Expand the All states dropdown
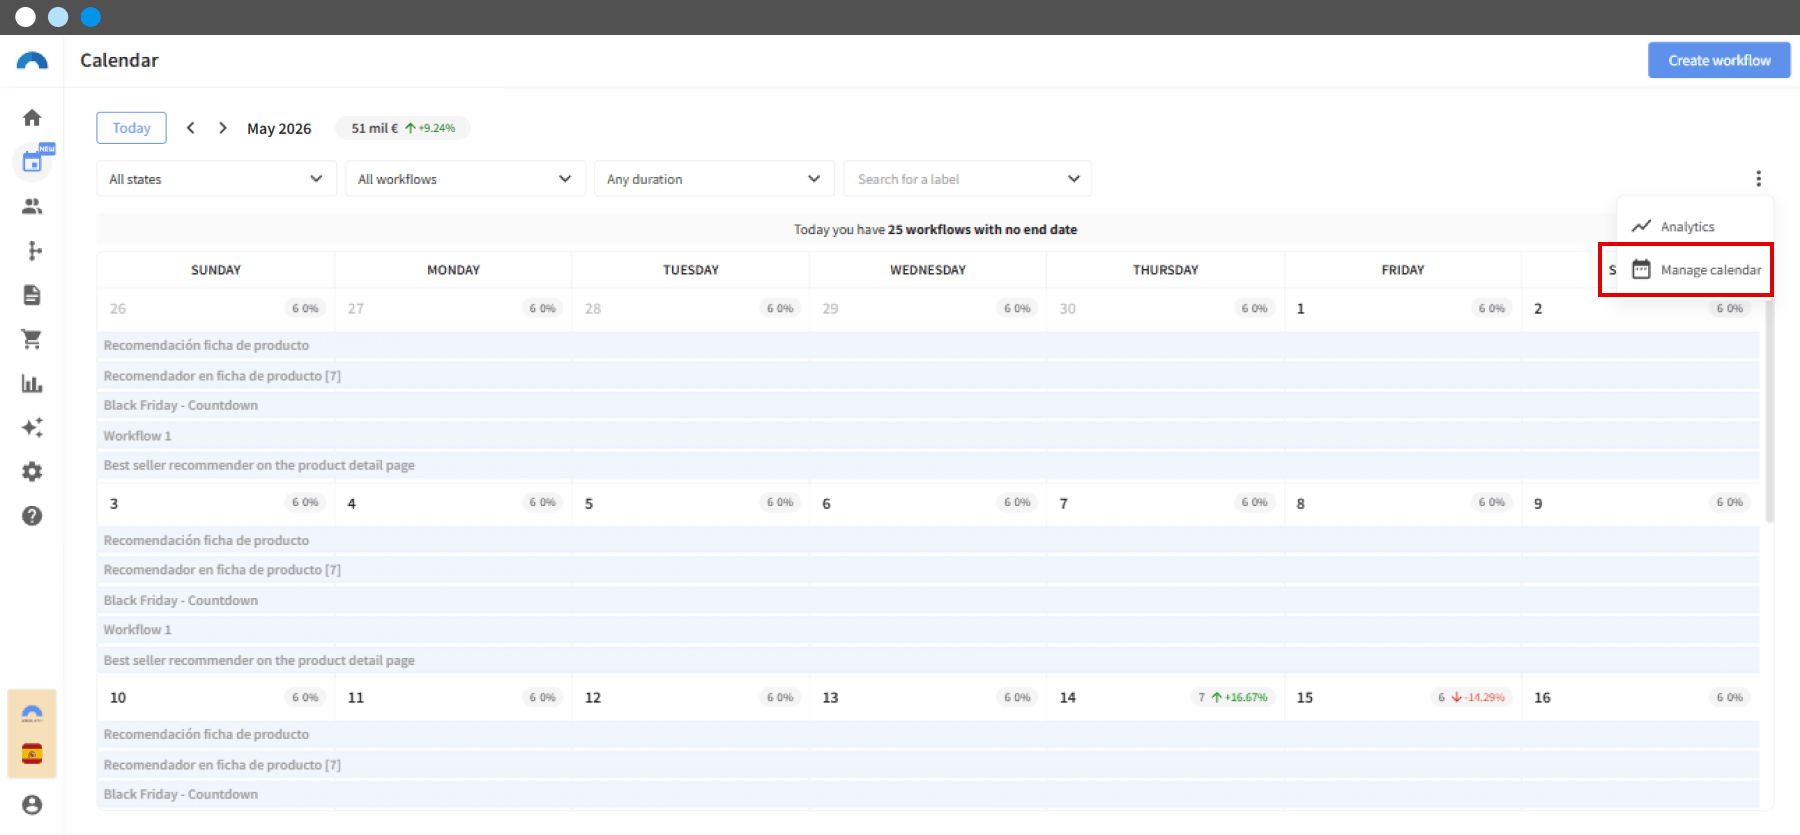This screenshot has height=835, width=1800. [216, 179]
